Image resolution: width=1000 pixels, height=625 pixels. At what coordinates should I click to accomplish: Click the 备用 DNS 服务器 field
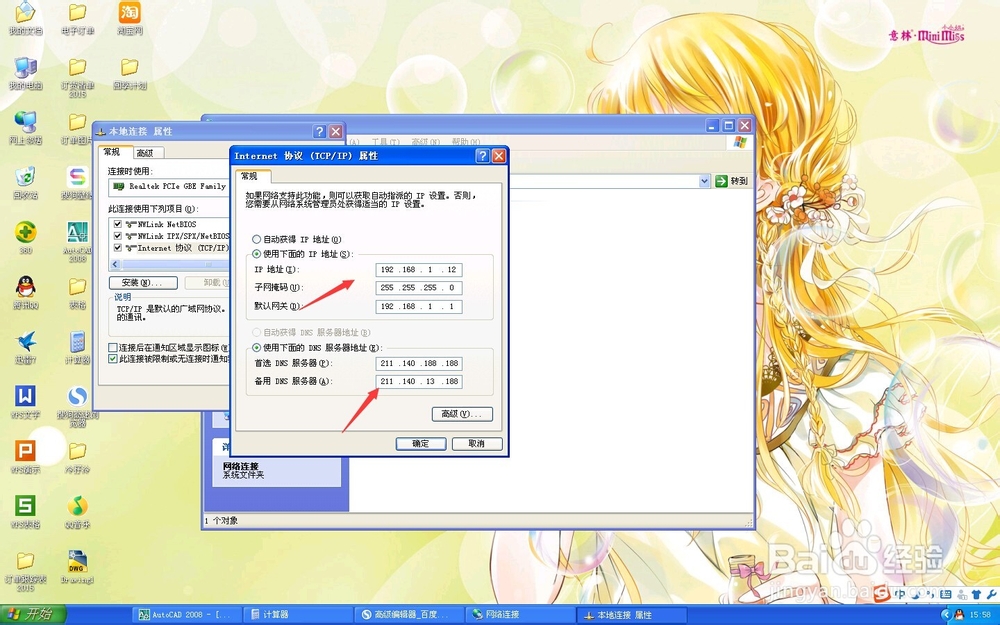click(x=418, y=381)
